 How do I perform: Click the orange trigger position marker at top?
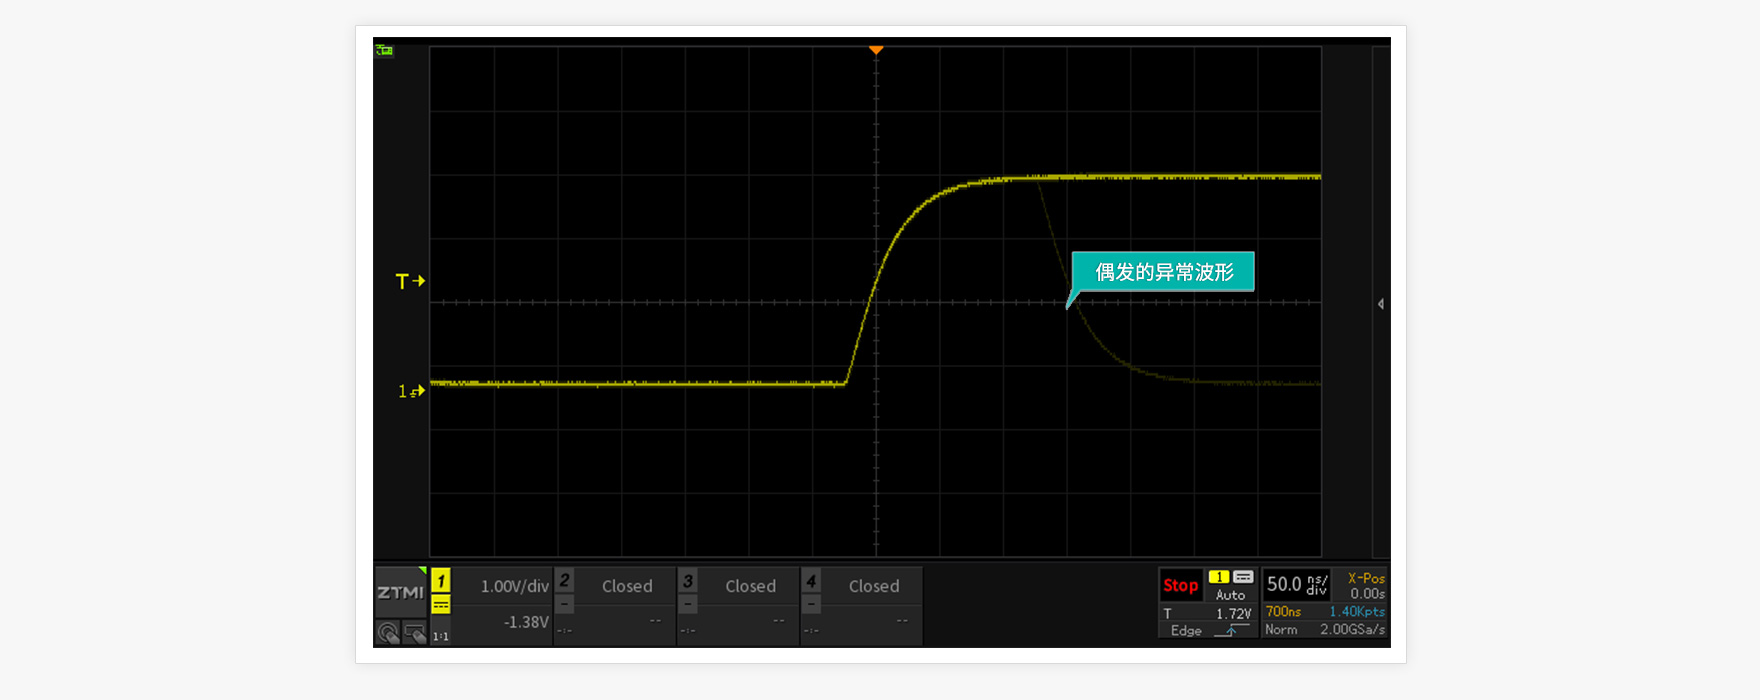coord(876,49)
